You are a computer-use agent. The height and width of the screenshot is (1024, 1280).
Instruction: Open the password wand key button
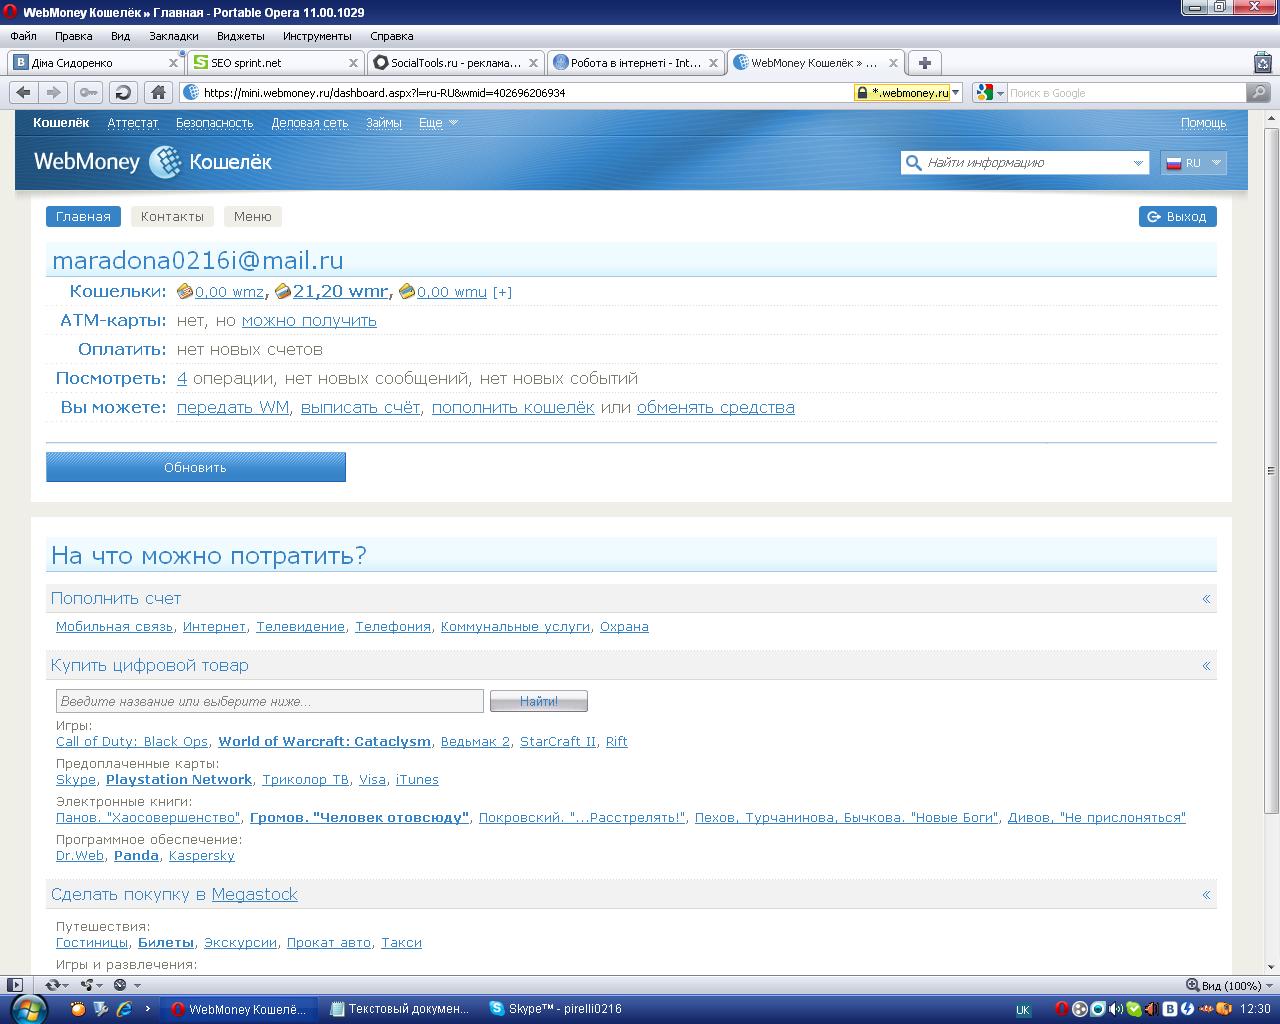coord(88,93)
